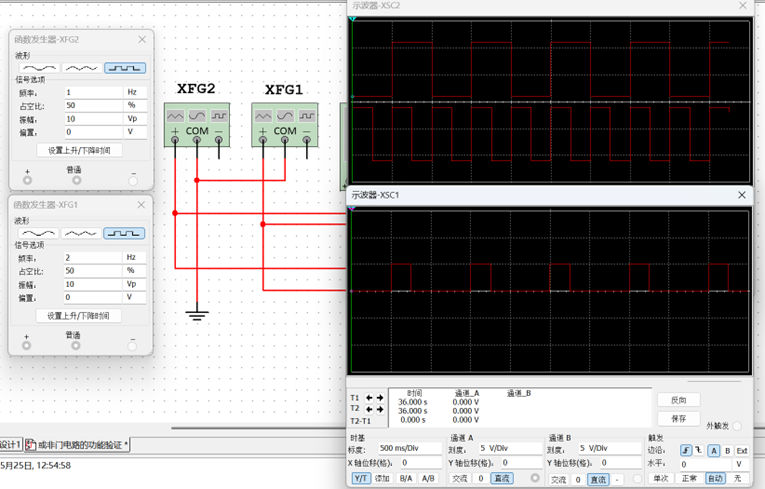The width and height of the screenshot is (765, 489).
Task: Open Hz frequency unit selector in XFG1
Action: [135, 257]
